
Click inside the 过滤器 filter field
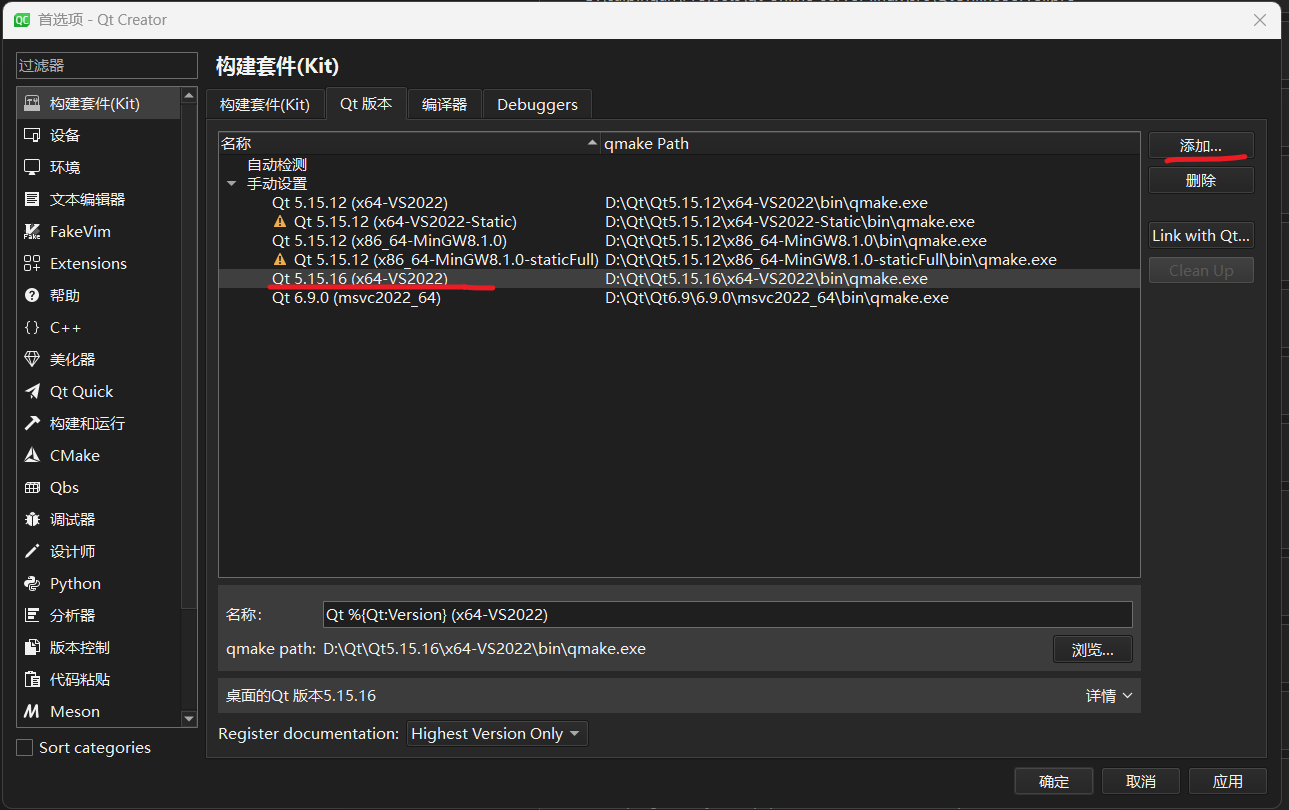click(106, 65)
